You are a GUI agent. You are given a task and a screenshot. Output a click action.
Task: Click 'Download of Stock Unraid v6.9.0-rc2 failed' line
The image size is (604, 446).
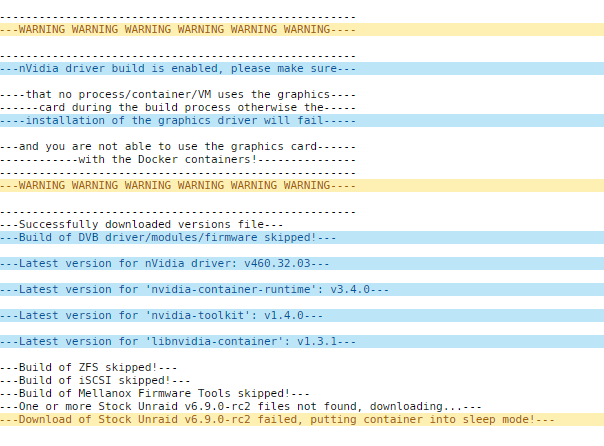click(302, 420)
